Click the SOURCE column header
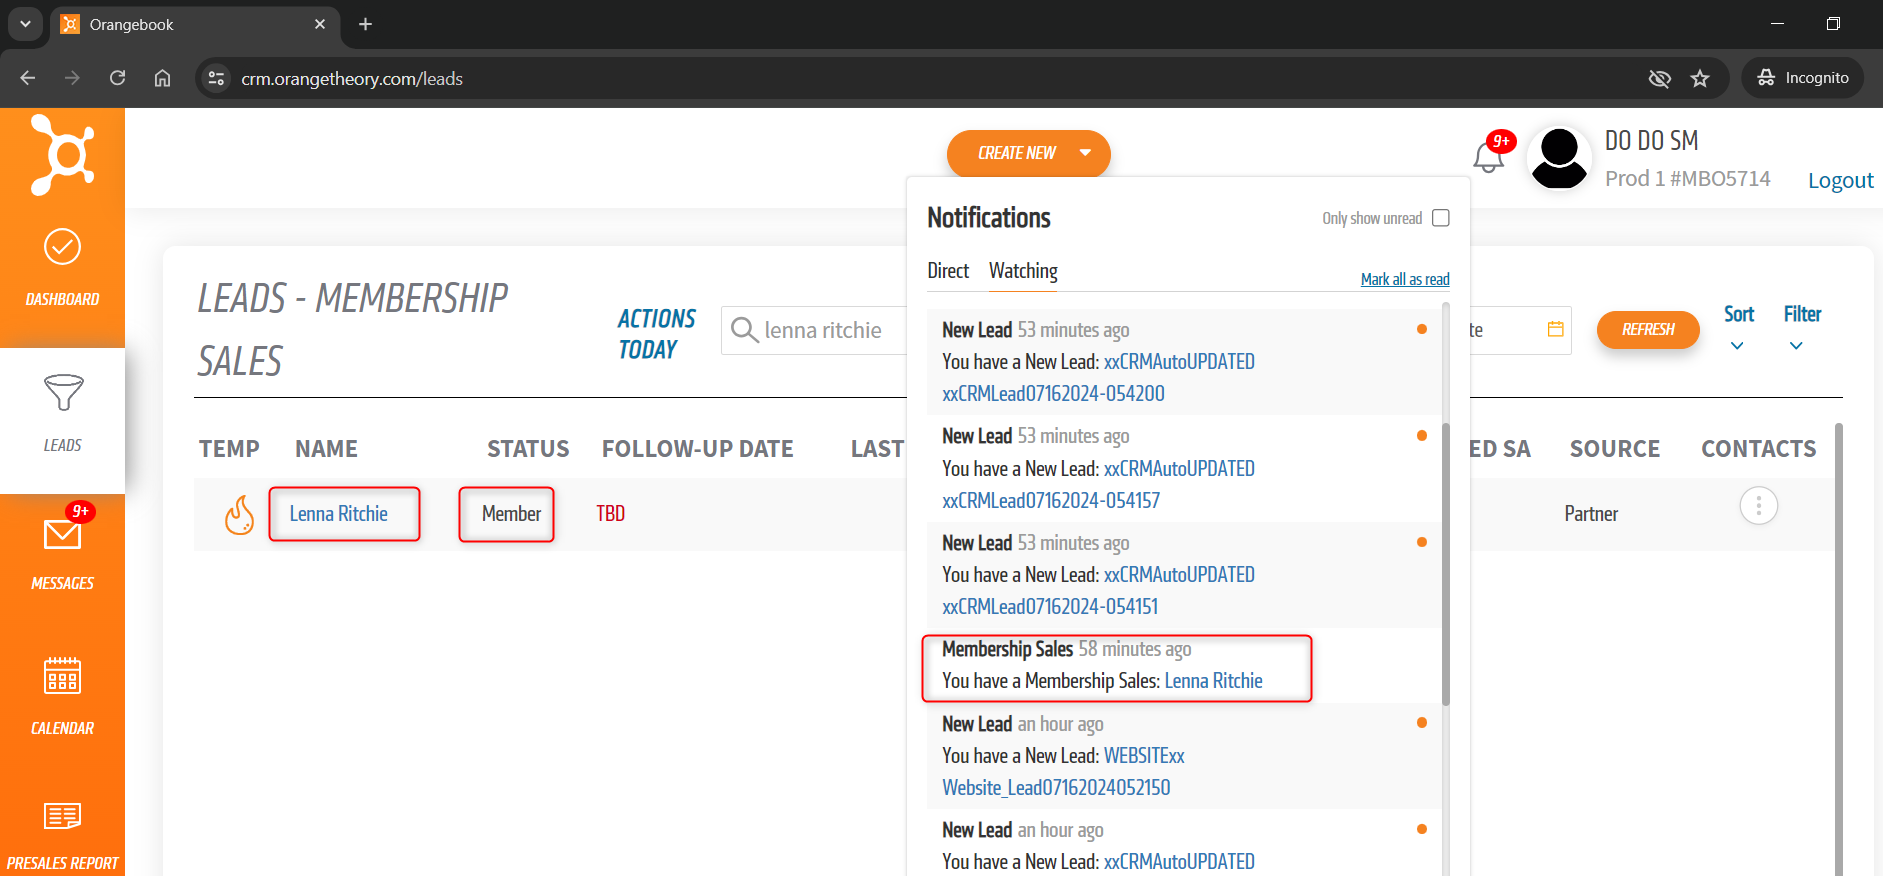1883x876 pixels. [x=1615, y=449]
